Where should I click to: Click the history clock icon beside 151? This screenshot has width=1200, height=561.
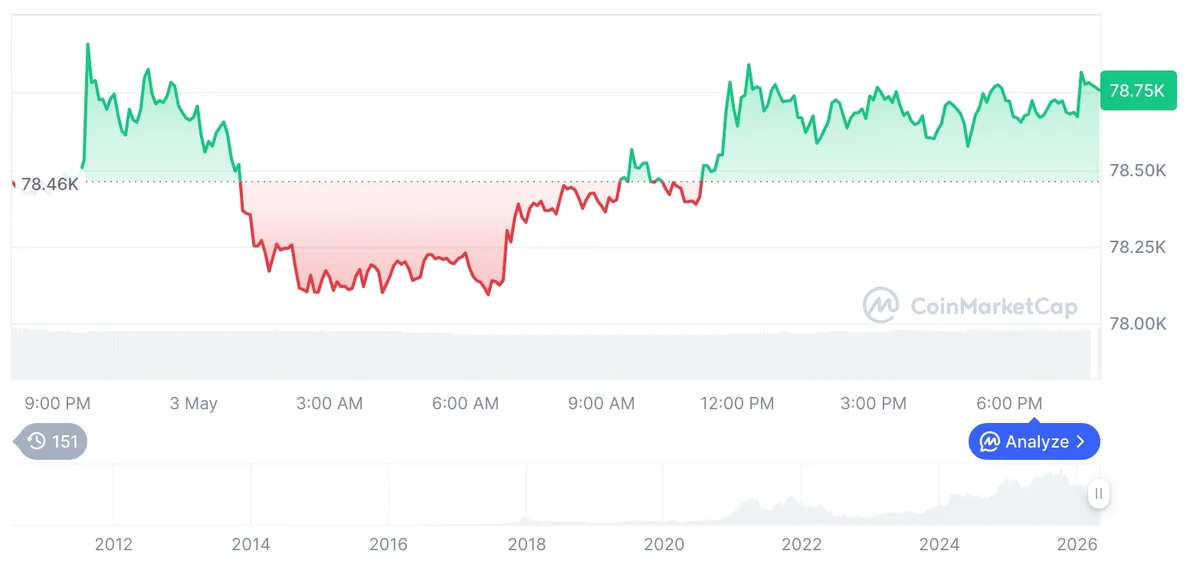point(37,441)
